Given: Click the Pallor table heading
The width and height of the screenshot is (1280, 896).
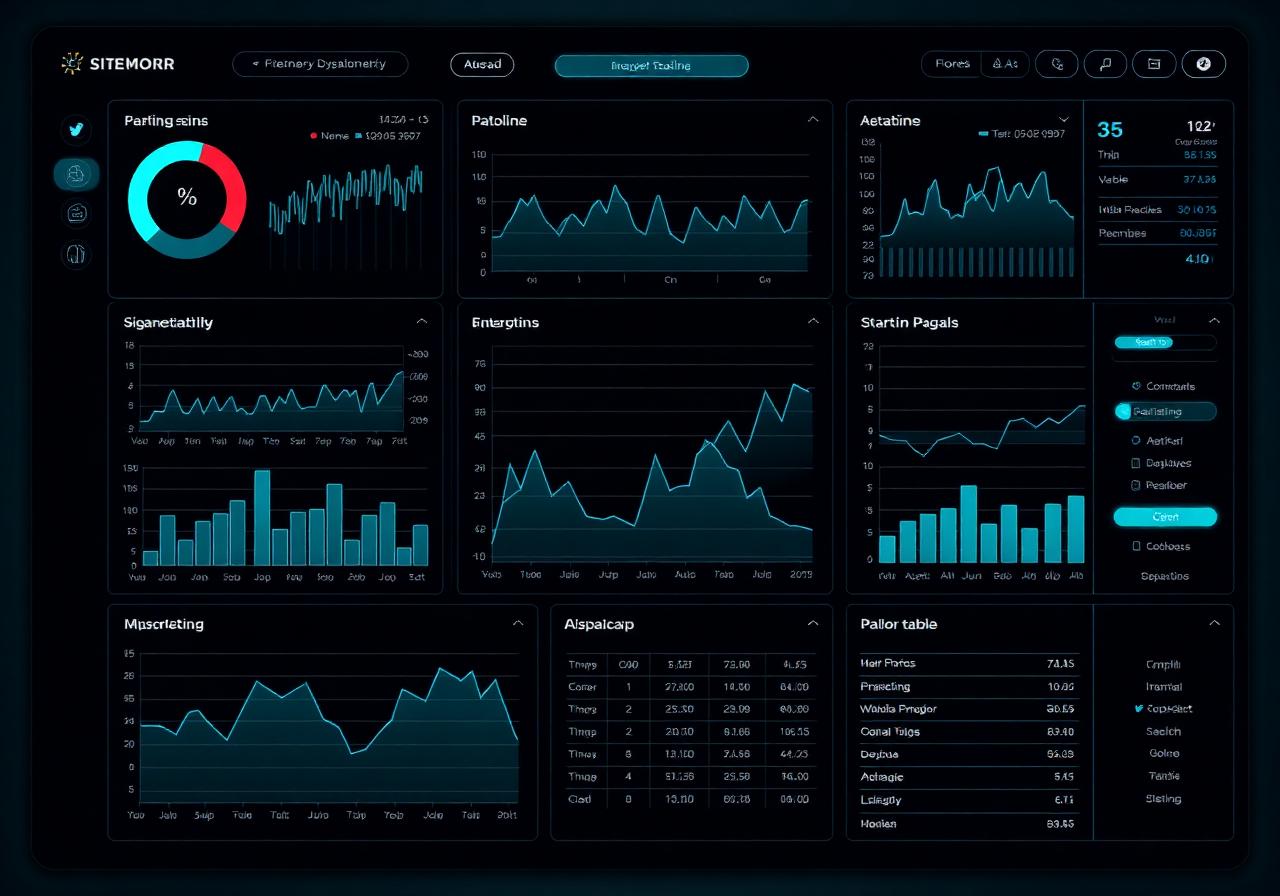Looking at the screenshot, I should 898,623.
